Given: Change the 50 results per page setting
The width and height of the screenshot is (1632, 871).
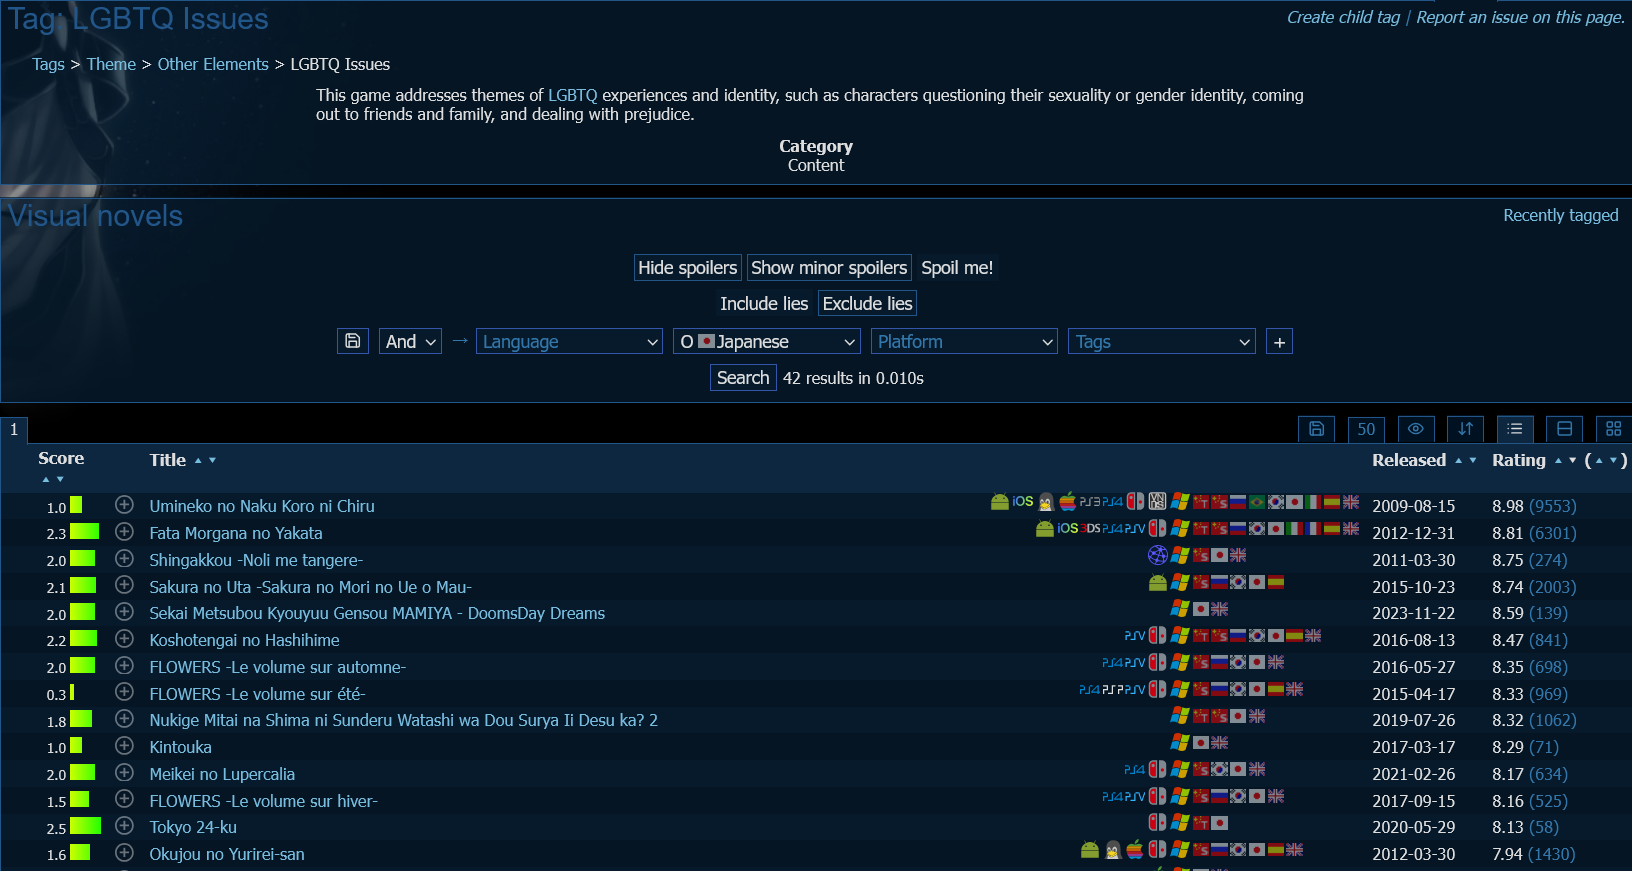Looking at the screenshot, I should click(x=1366, y=429).
